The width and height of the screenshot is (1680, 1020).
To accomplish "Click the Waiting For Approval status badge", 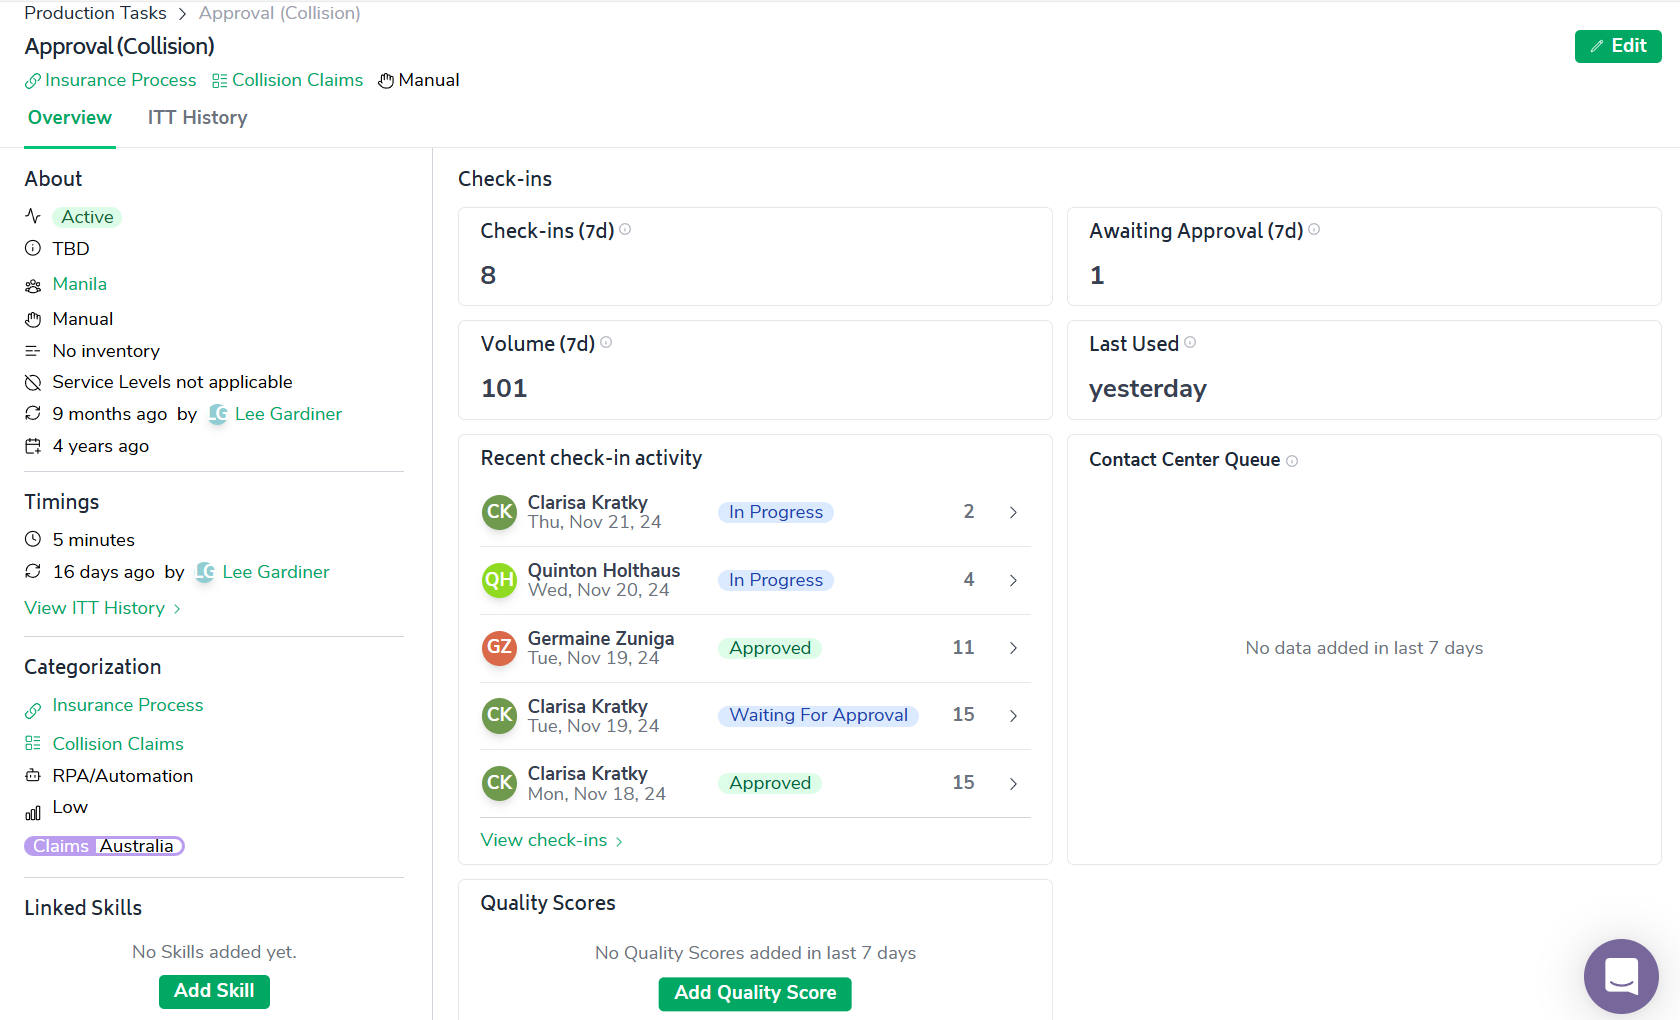I will (x=818, y=715).
